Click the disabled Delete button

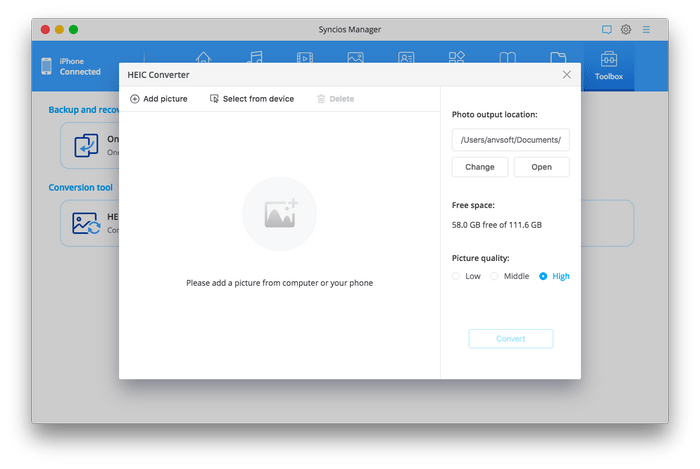click(x=335, y=99)
